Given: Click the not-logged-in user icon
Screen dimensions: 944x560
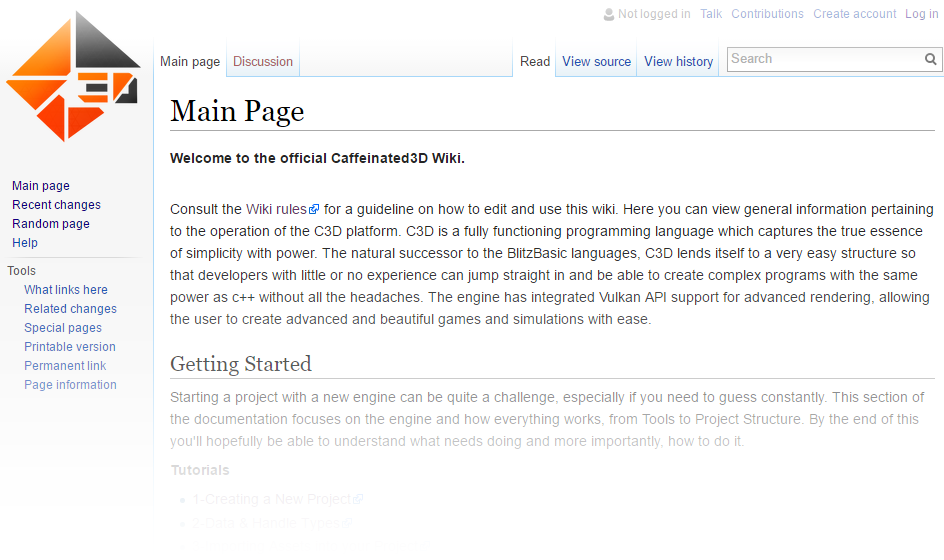Looking at the screenshot, I should pos(609,14).
